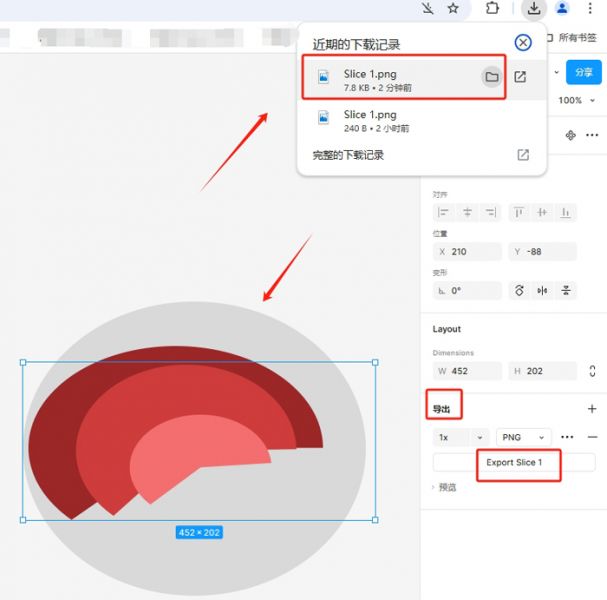Align horizontal centers icon

click(x=467, y=212)
